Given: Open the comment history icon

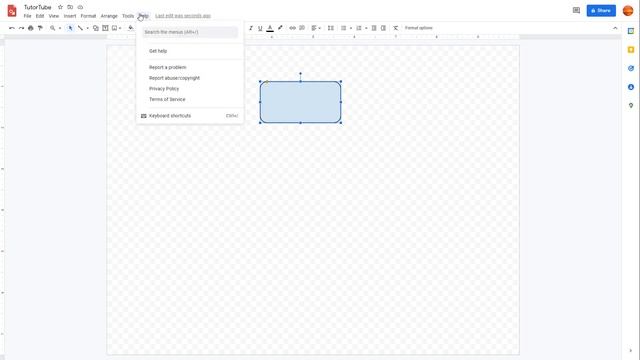Looking at the screenshot, I should coord(576,10).
